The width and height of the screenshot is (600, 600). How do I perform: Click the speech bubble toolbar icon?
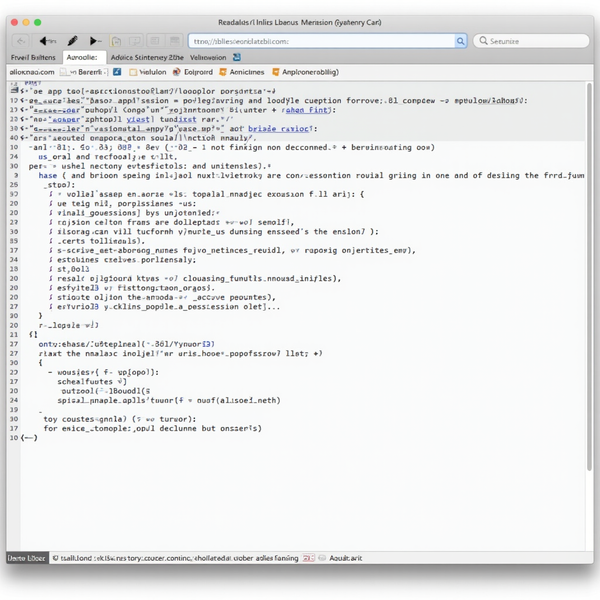tap(135, 41)
